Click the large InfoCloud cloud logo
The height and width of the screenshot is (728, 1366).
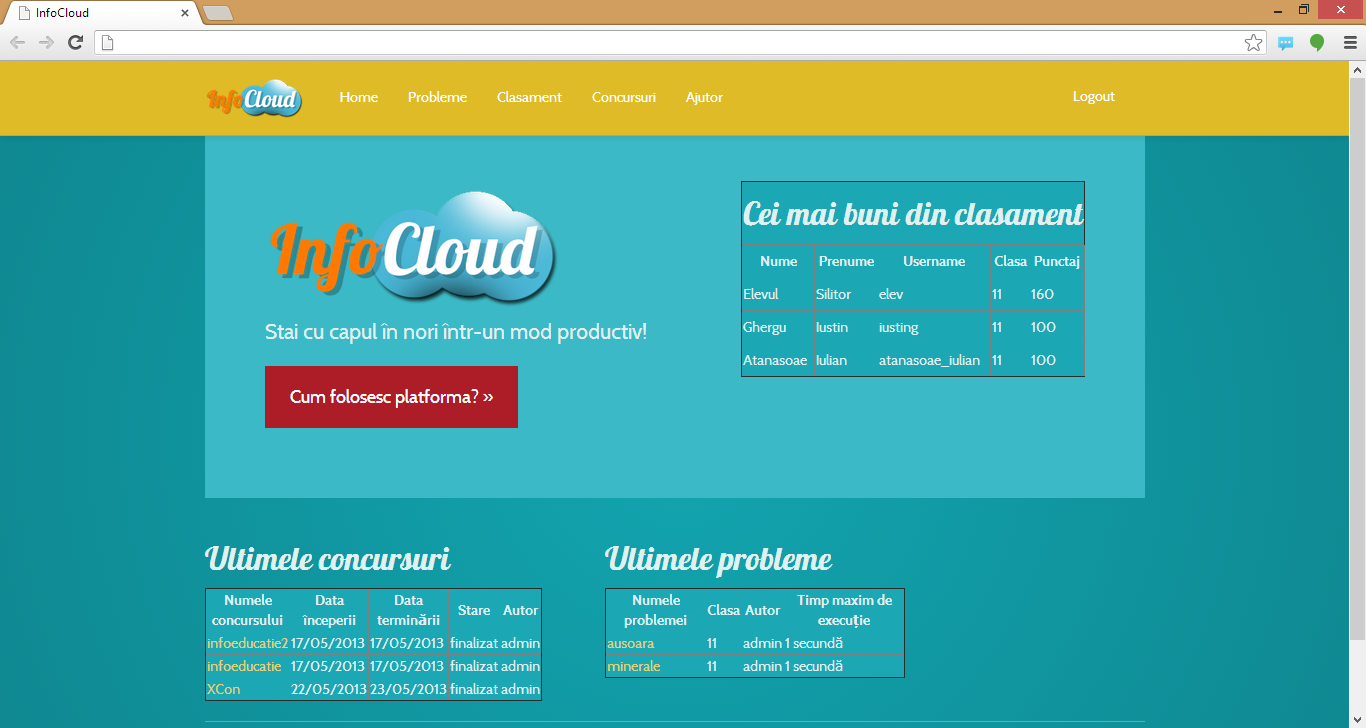pyautogui.click(x=412, y=249)
